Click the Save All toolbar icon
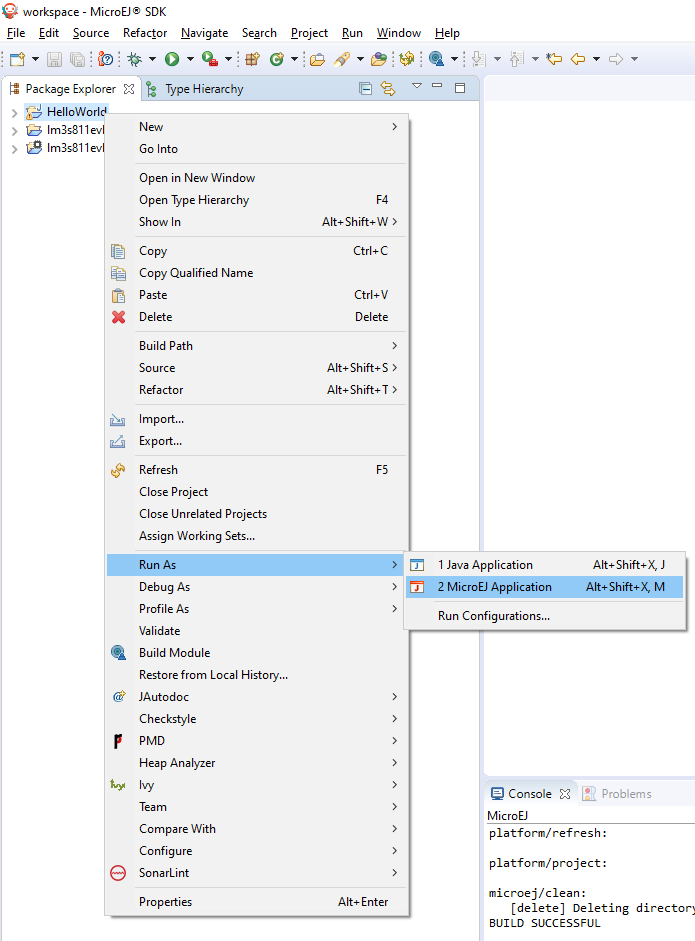This screenshot has height=941, width=695. [77, 59]
